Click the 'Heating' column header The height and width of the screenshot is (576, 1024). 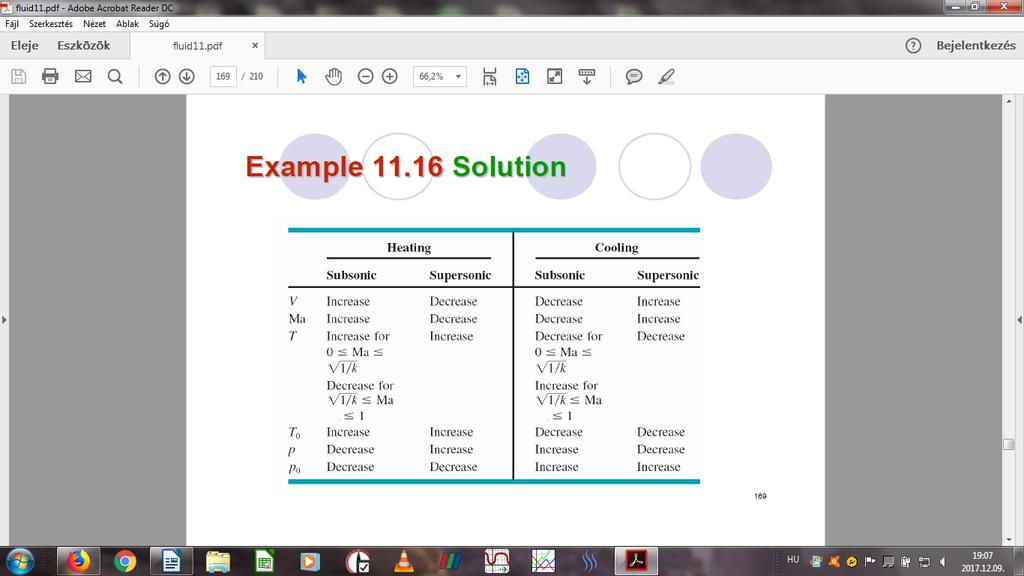click(409, 248)
